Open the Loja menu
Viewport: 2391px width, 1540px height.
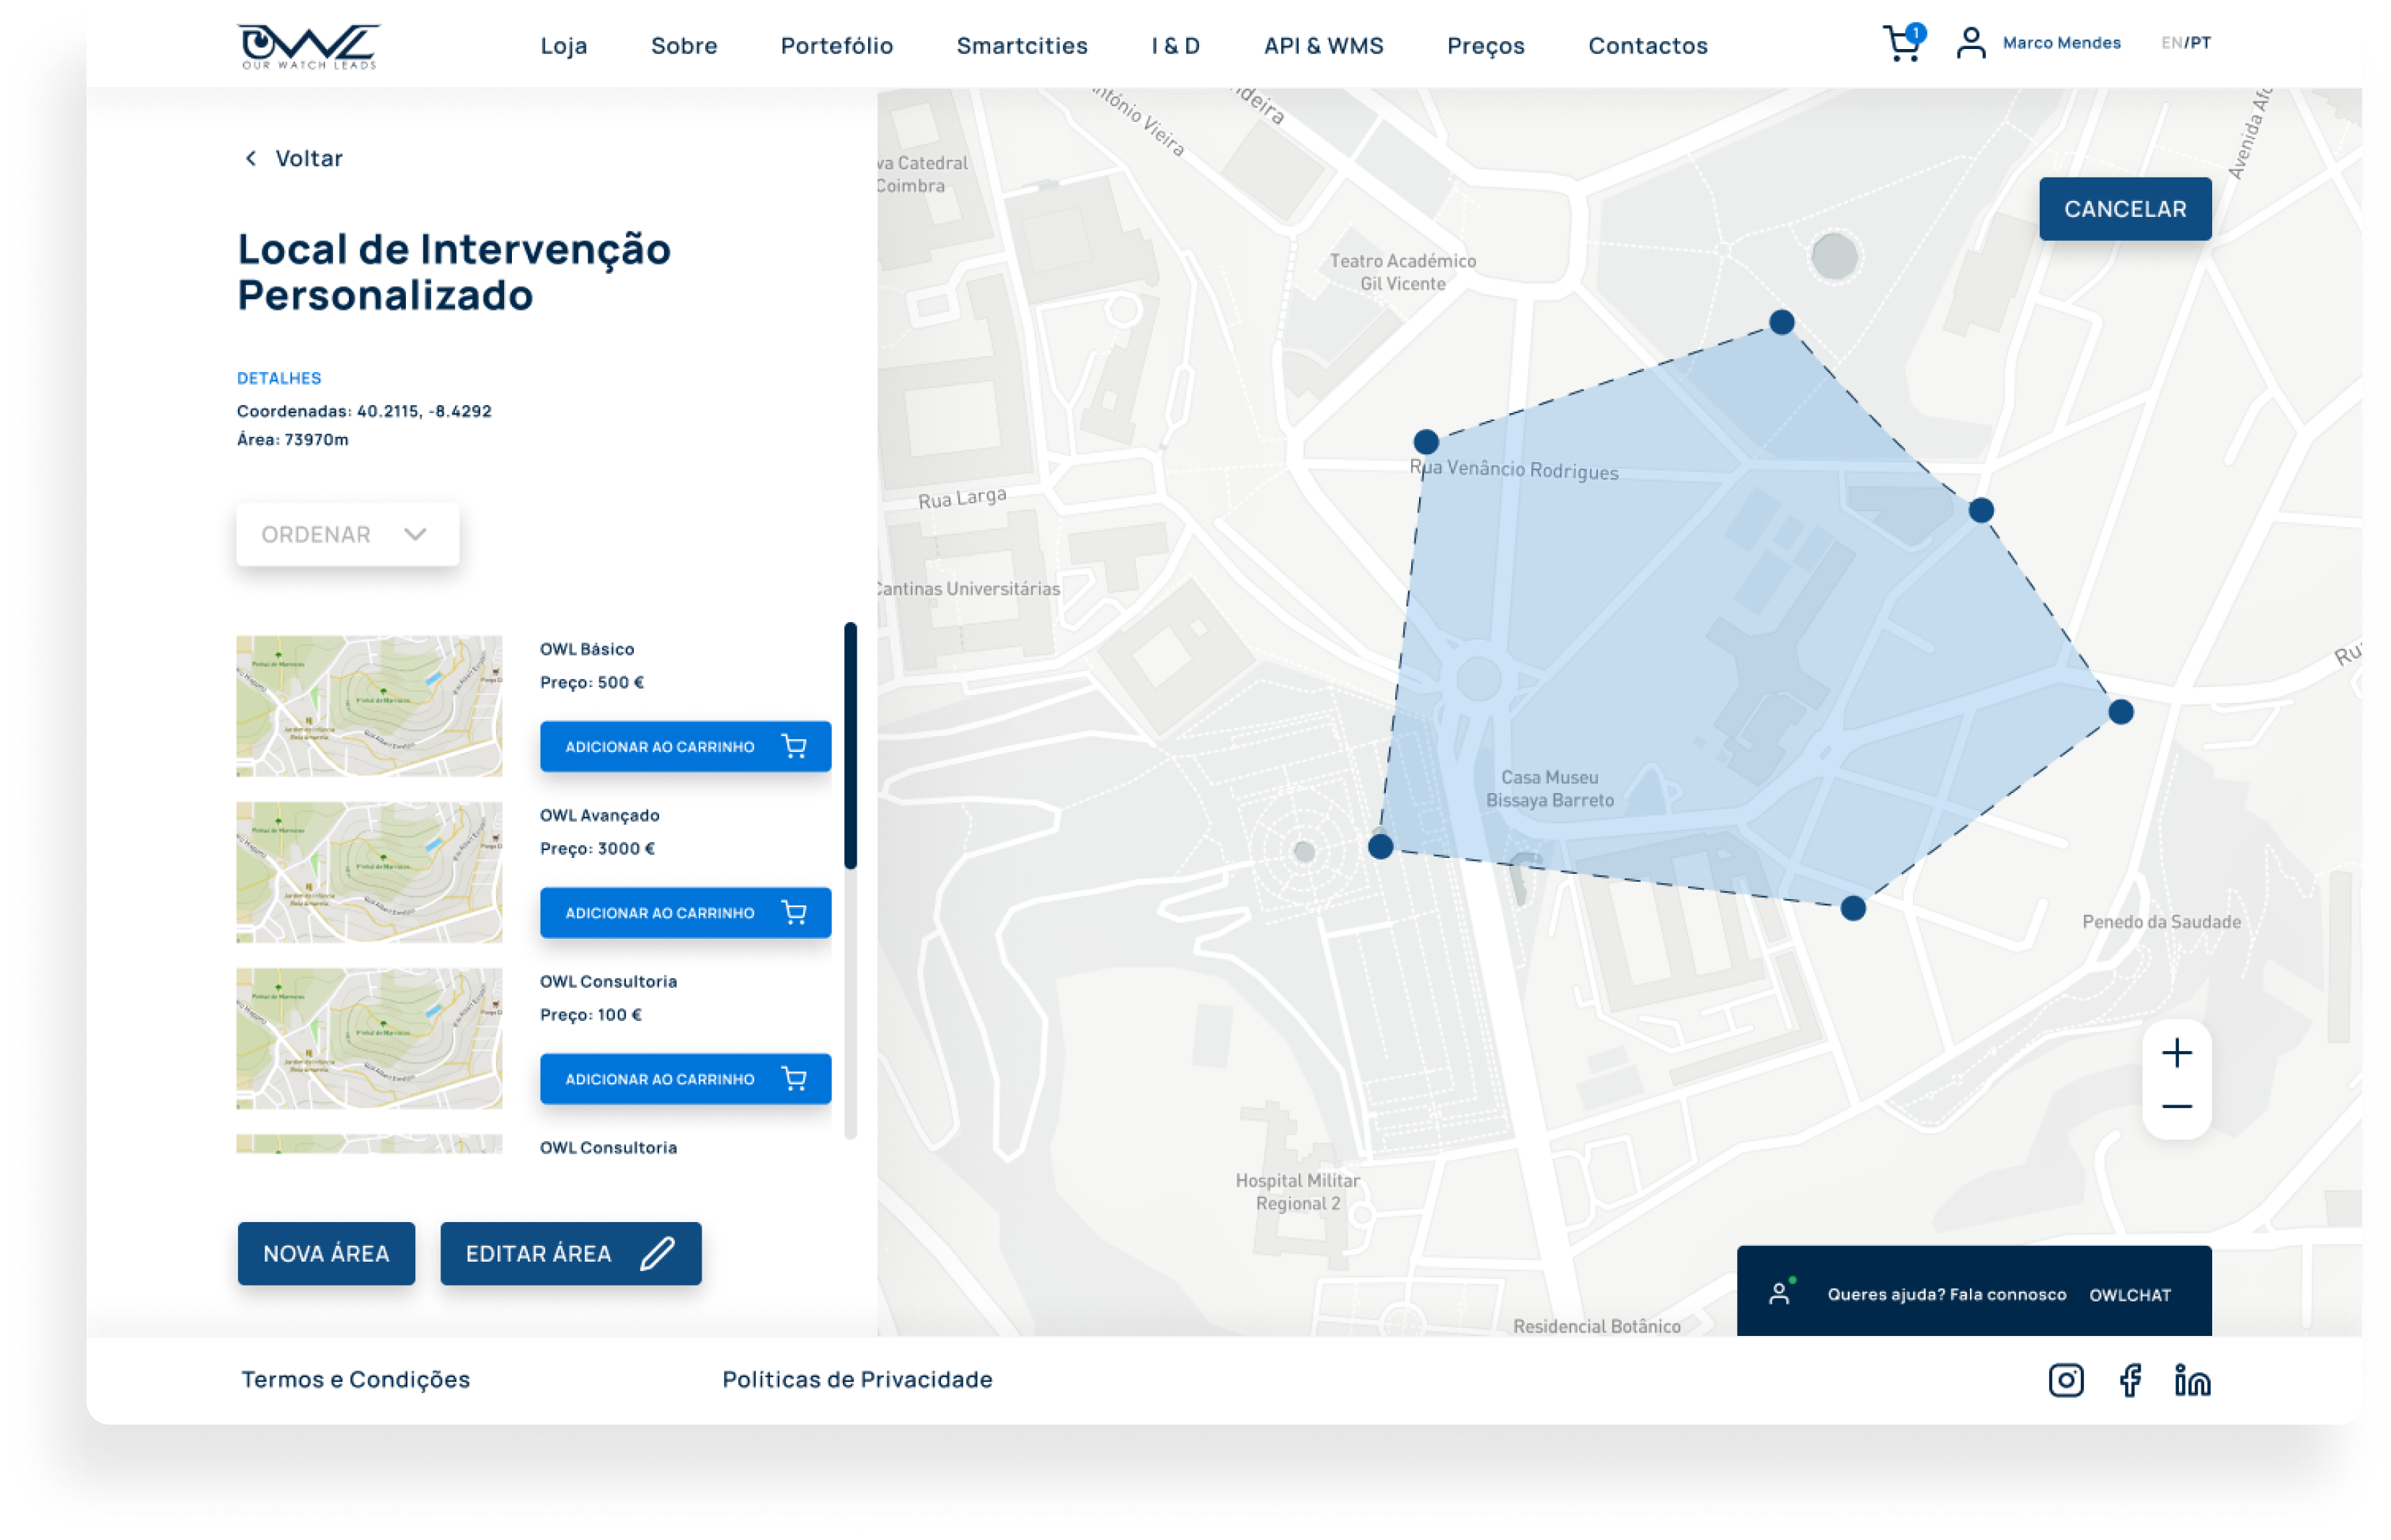[x=563, y=45]
